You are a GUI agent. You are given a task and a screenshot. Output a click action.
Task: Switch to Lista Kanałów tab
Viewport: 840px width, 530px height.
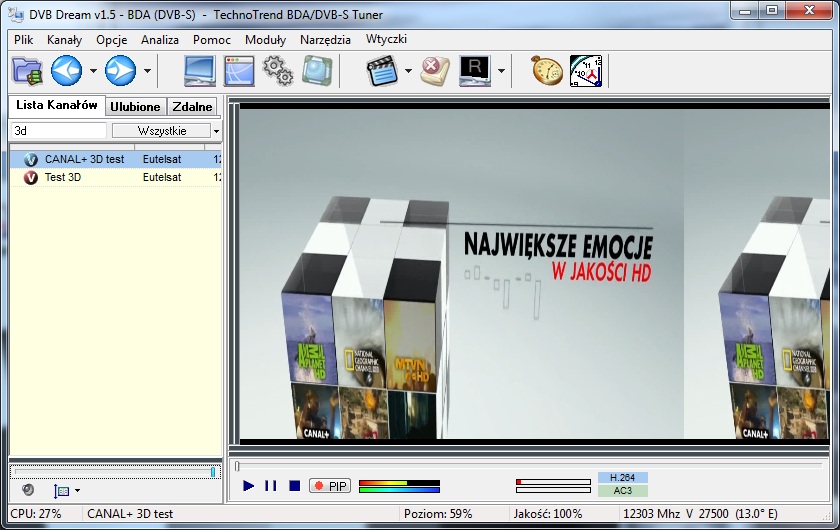(x=57, y=106)
